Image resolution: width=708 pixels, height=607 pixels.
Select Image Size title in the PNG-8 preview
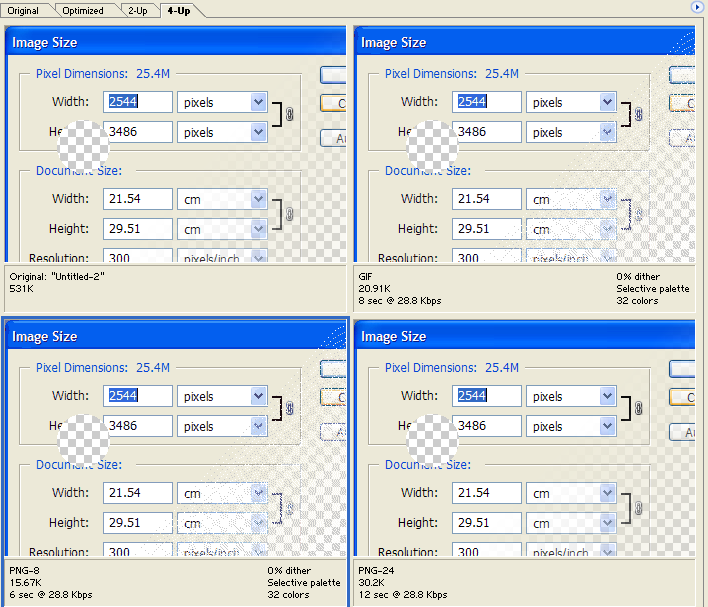coord(44,336)
